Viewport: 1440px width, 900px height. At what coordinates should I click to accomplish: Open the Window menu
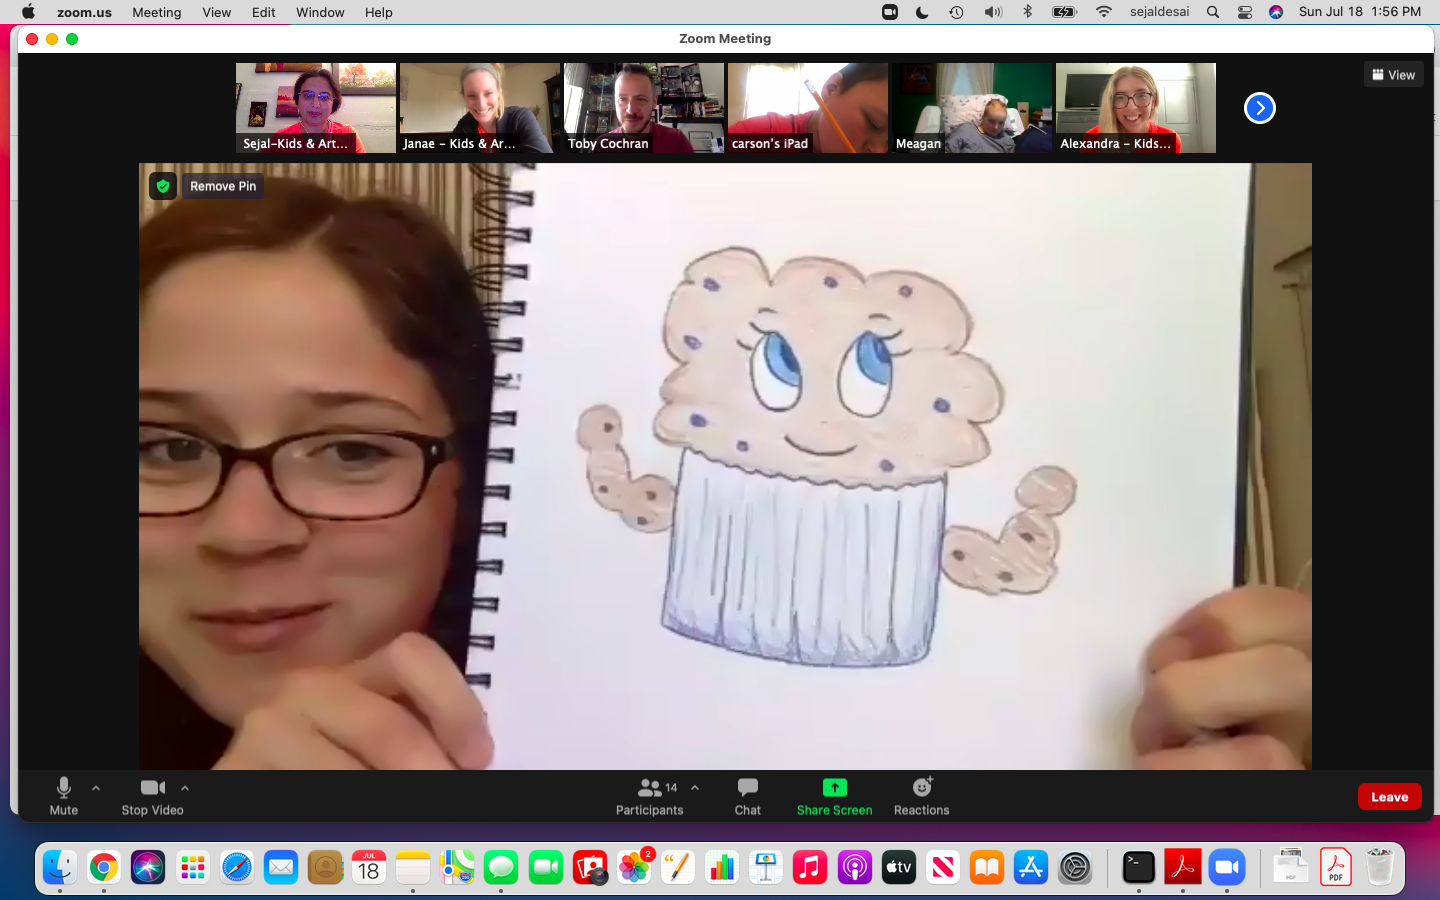click(320, 12)
